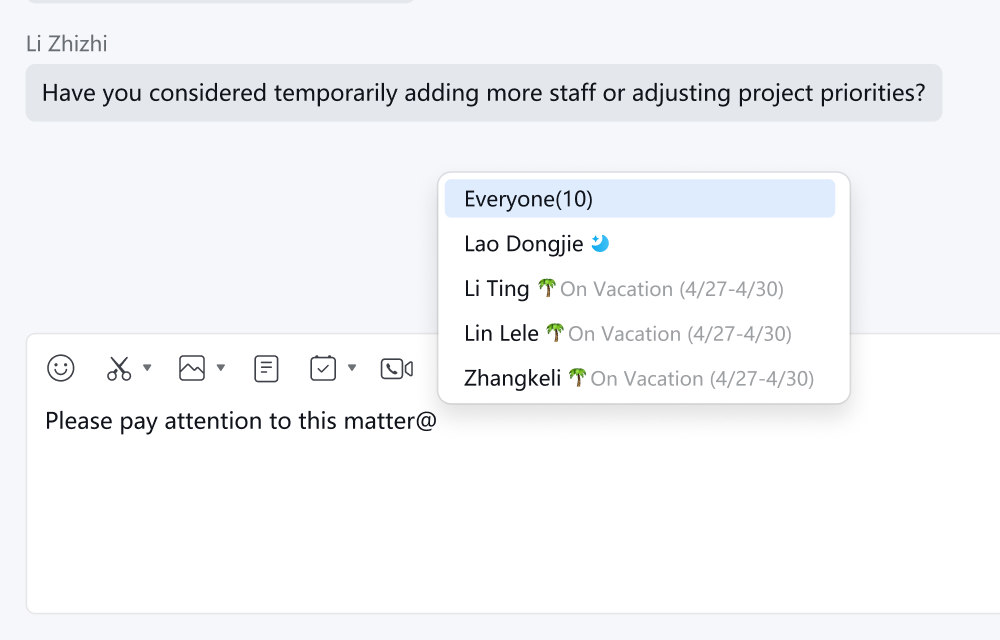Open the document note icon in toolbar
The image size is (1000, 640).
click(266, 368)
